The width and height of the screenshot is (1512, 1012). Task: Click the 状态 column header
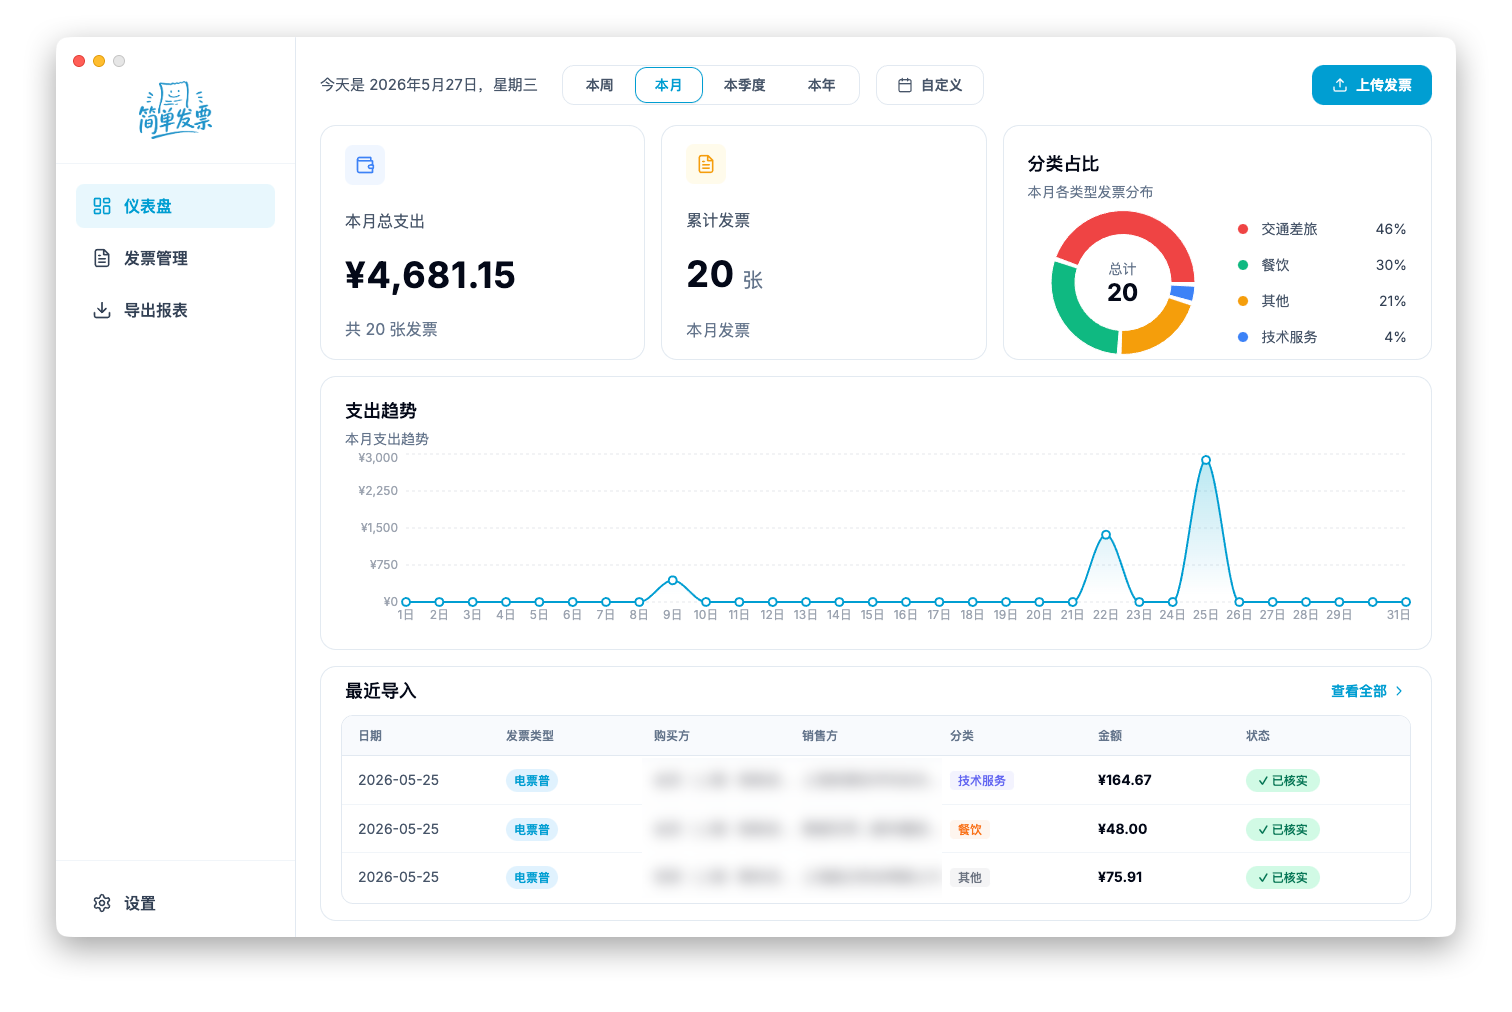(1258, 736)
